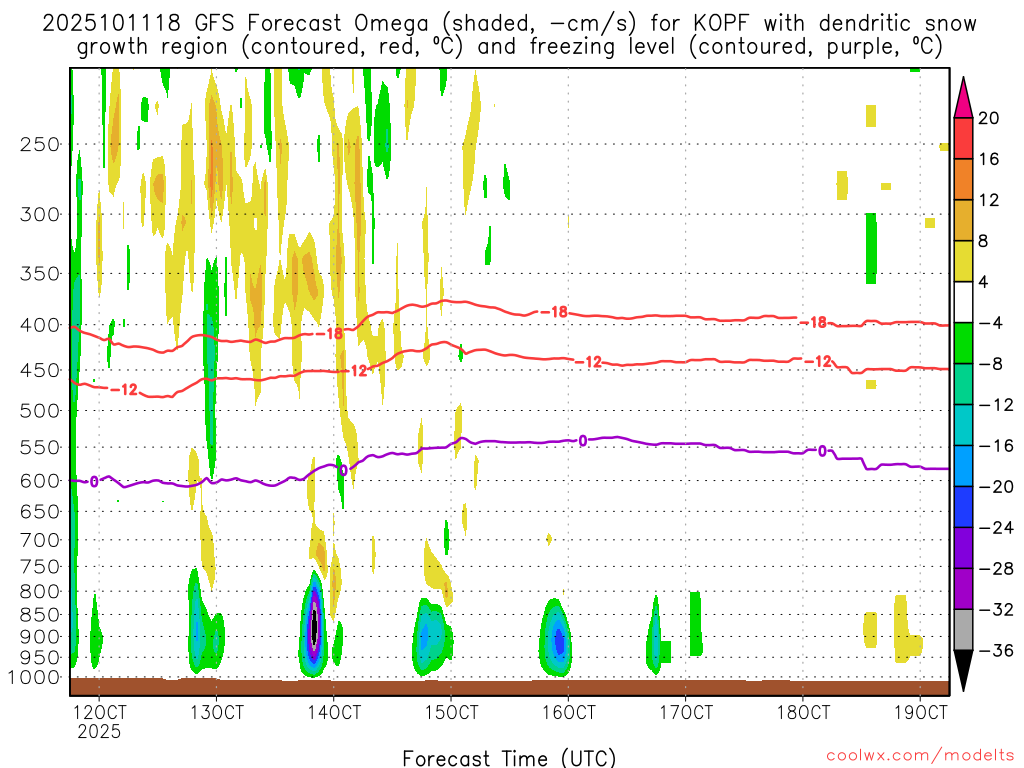Click the 400 pressure level label

click(x=40, y=325)
